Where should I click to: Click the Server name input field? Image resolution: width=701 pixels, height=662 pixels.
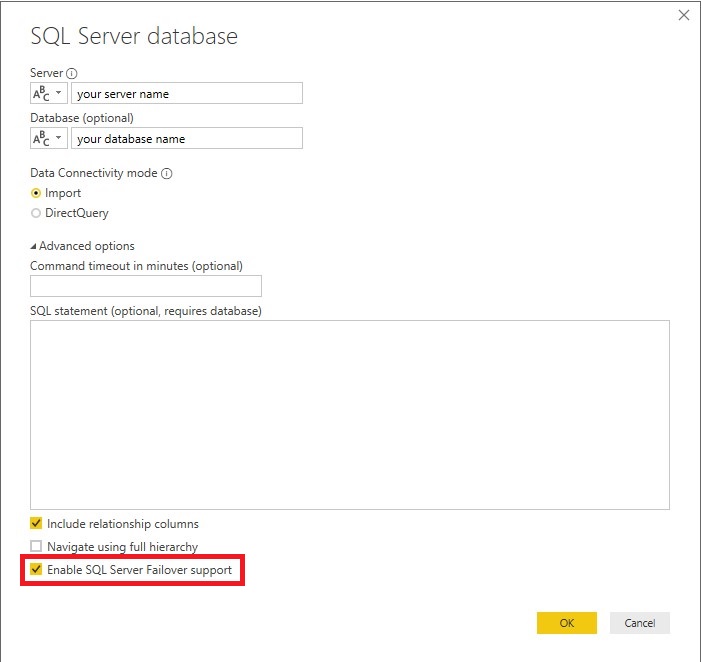187,93
